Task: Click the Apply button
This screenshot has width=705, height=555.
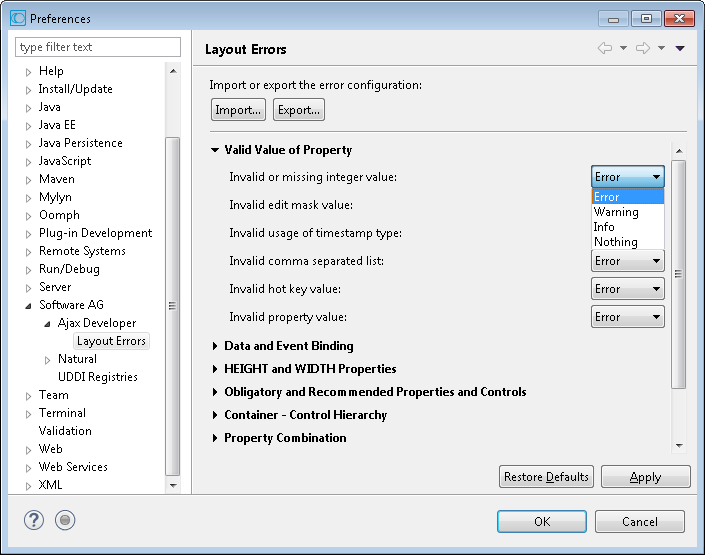Action: [x=645, y=477]
